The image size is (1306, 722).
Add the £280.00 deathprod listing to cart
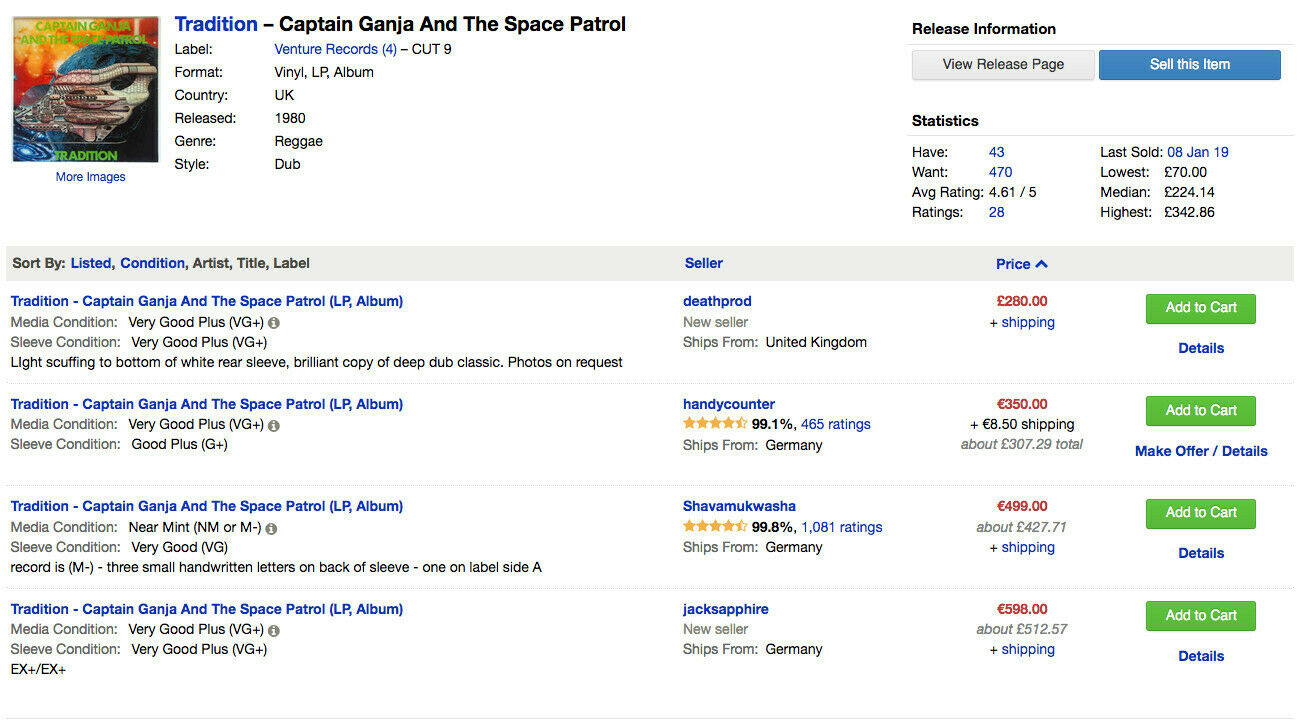pos(1200,308)
